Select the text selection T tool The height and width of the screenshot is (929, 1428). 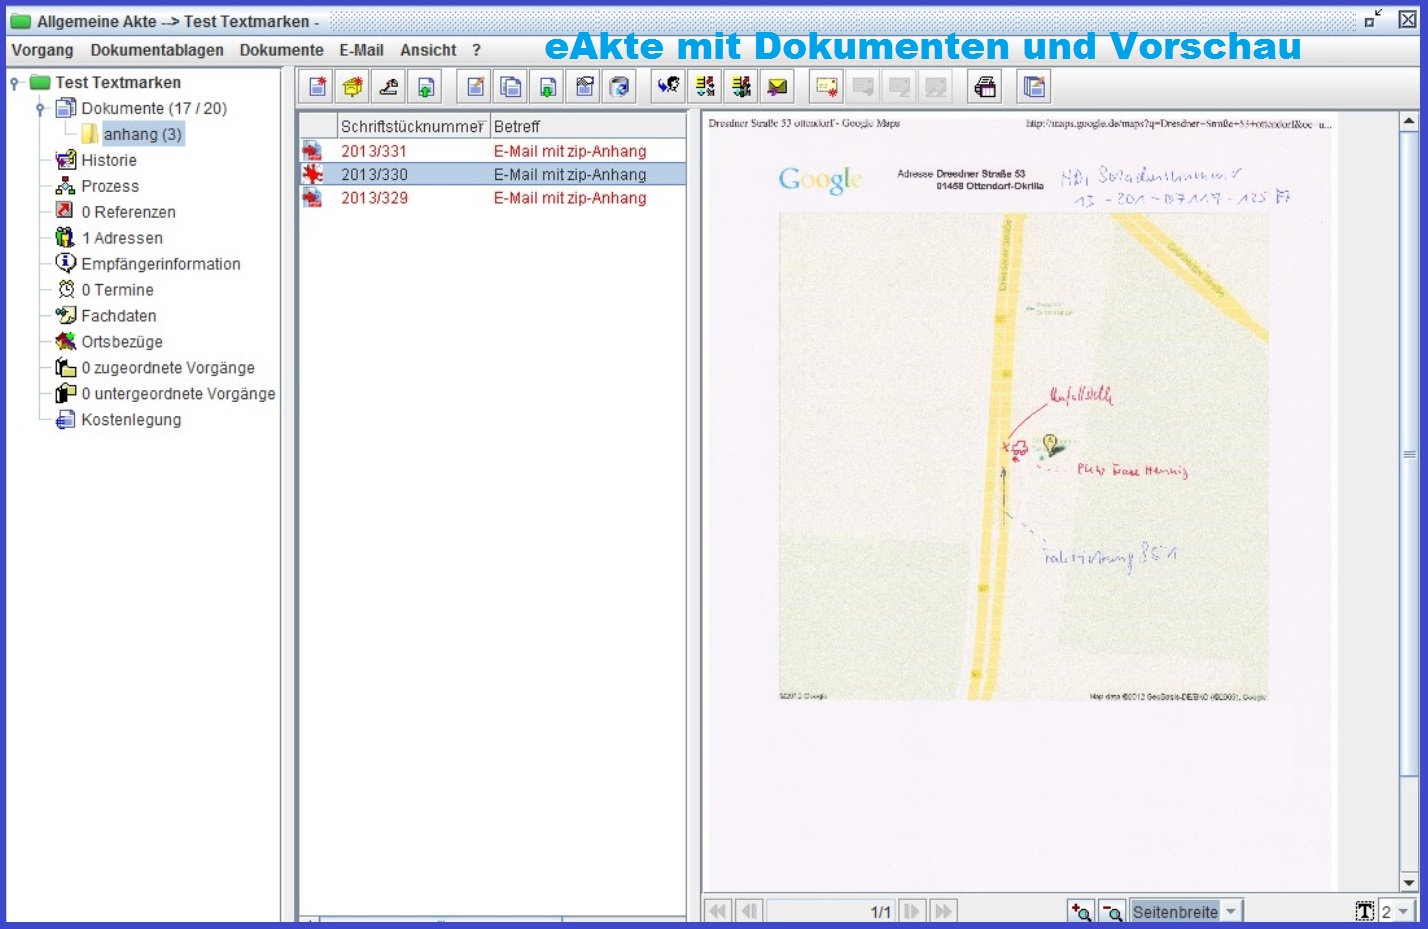click(1365, 911)
